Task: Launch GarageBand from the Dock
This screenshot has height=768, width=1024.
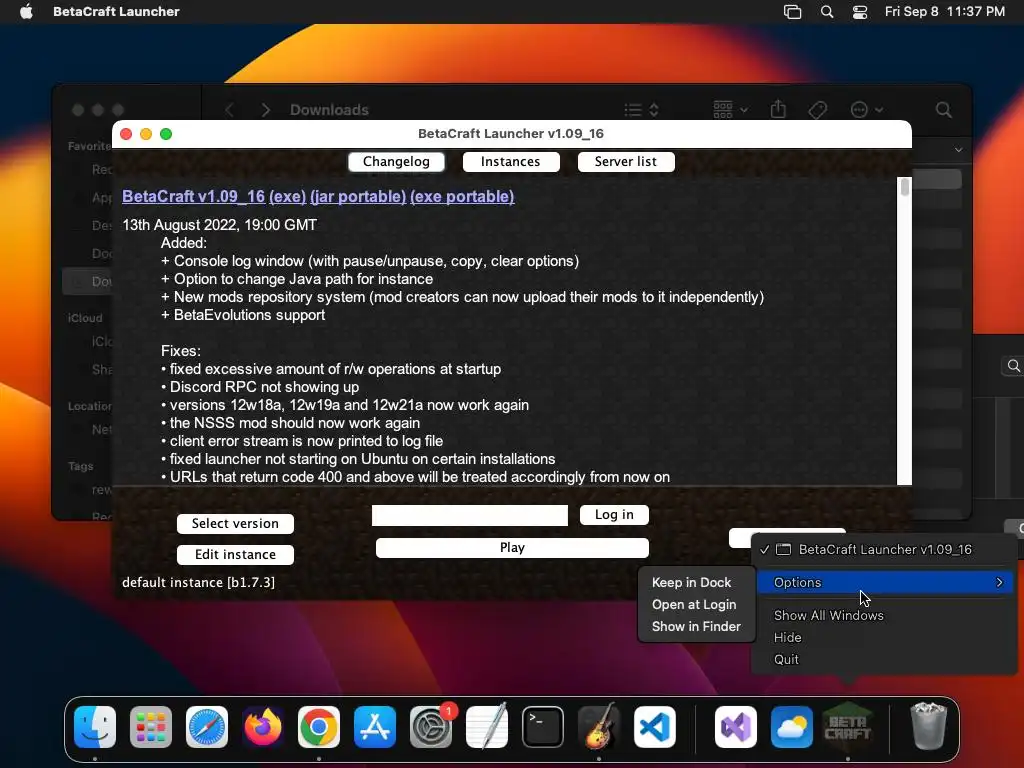Action: click(599, 727)
